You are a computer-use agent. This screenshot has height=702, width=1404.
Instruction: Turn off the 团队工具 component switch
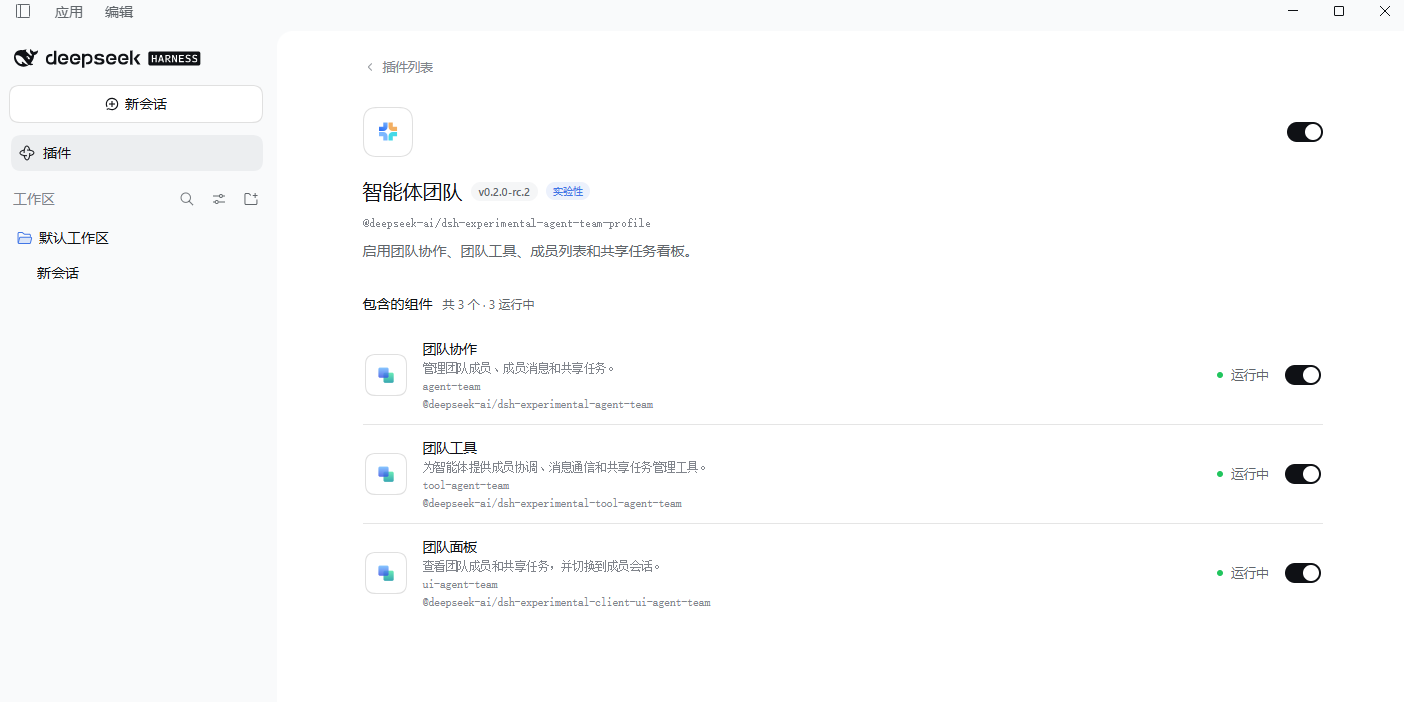click(x=1303, y=474)
